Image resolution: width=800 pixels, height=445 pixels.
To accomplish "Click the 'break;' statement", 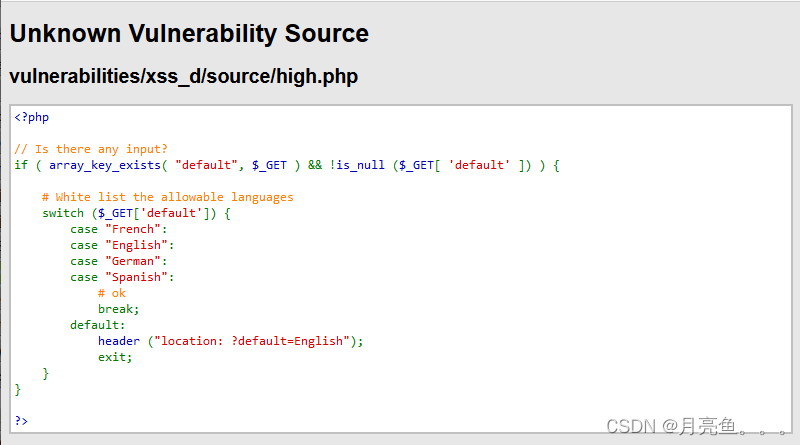I will (x=118, y=309).
